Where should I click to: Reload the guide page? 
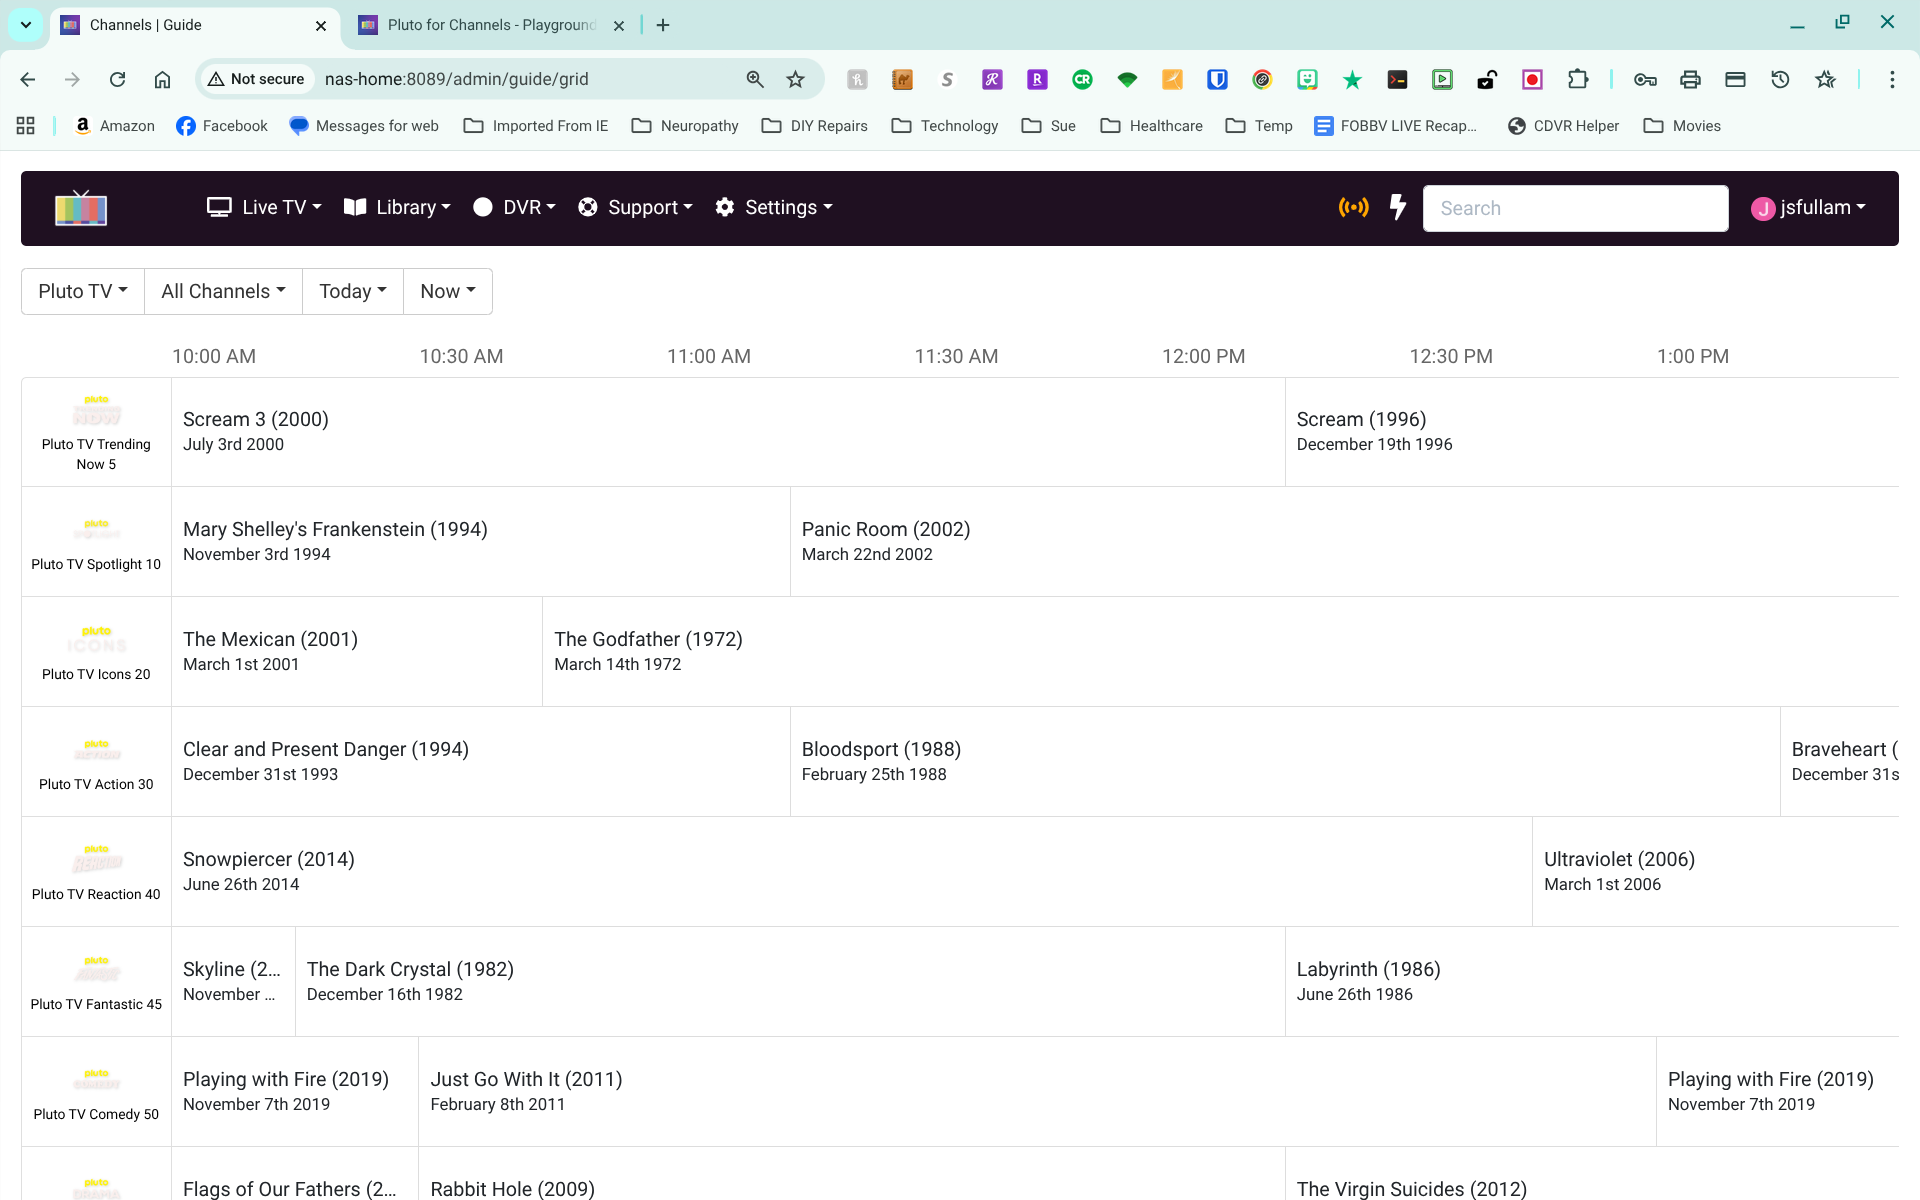[117, 79]
